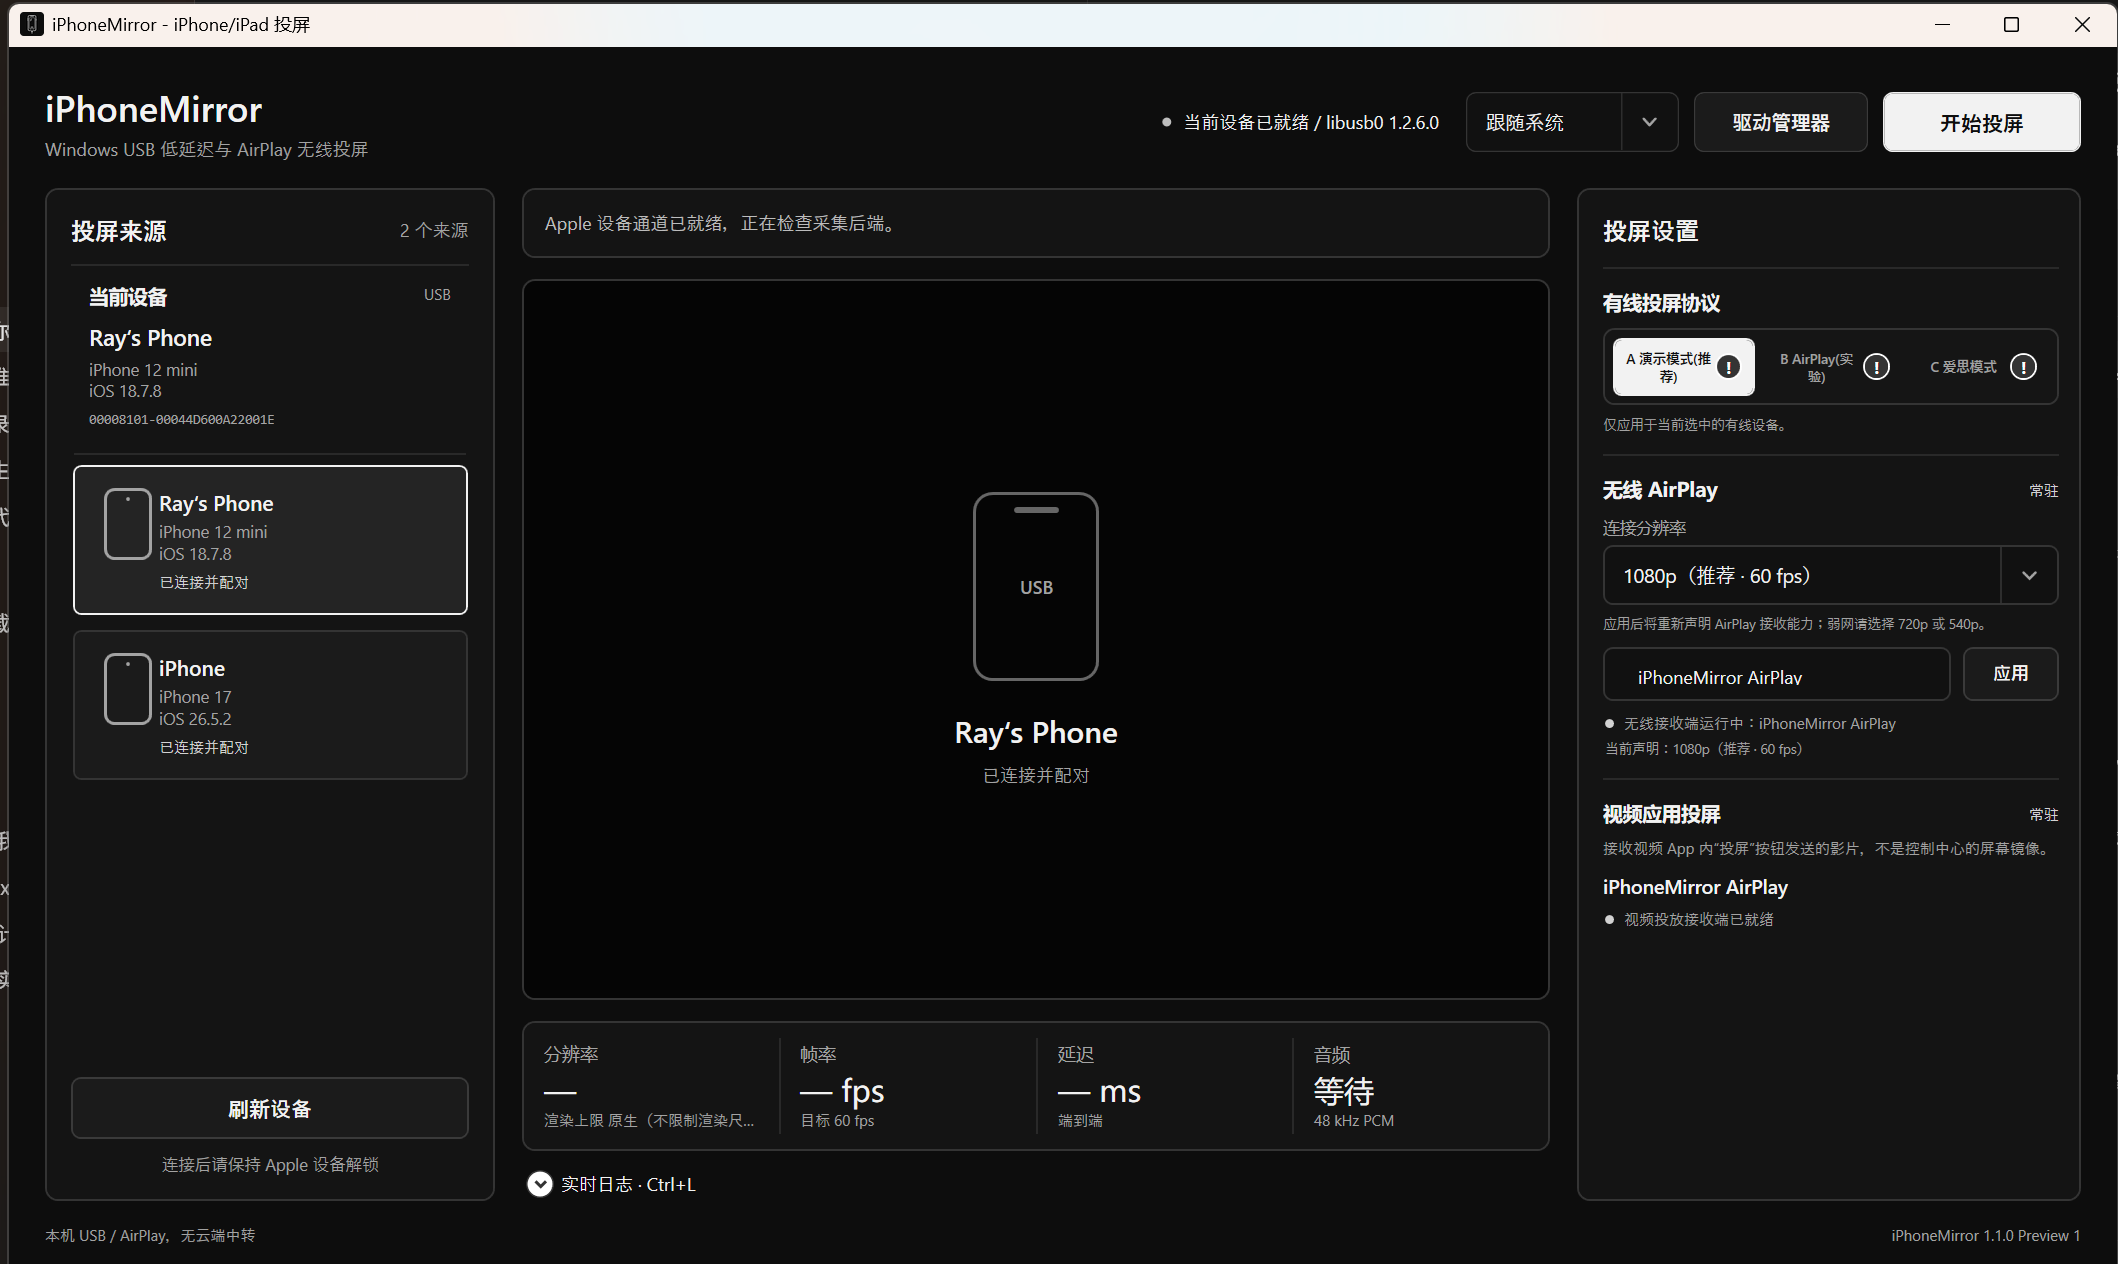Click 常驻 label beside 视频应用投屏
2118x1264 pixels.
2044,814
